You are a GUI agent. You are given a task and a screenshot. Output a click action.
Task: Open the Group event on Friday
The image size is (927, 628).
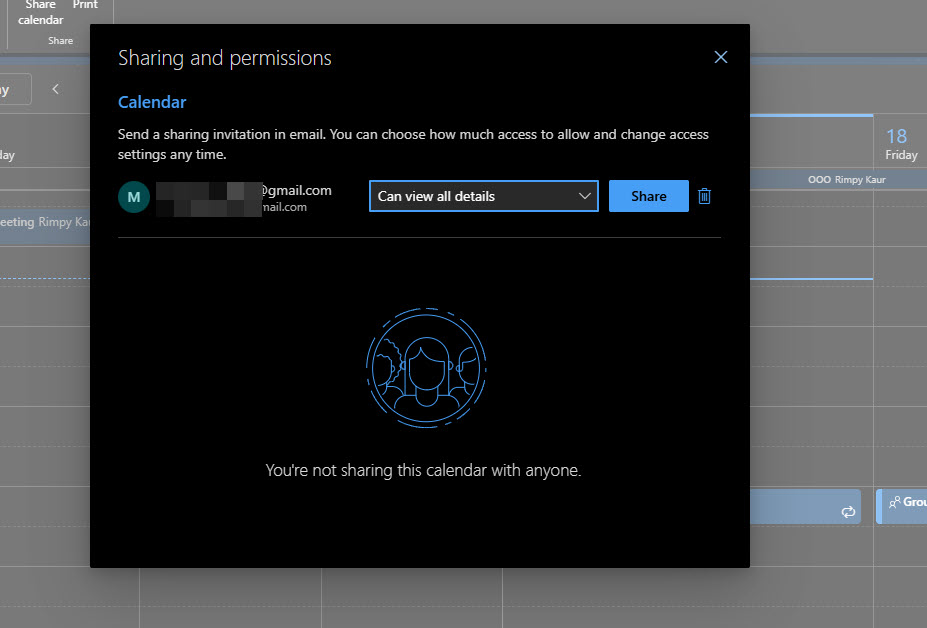902,506
